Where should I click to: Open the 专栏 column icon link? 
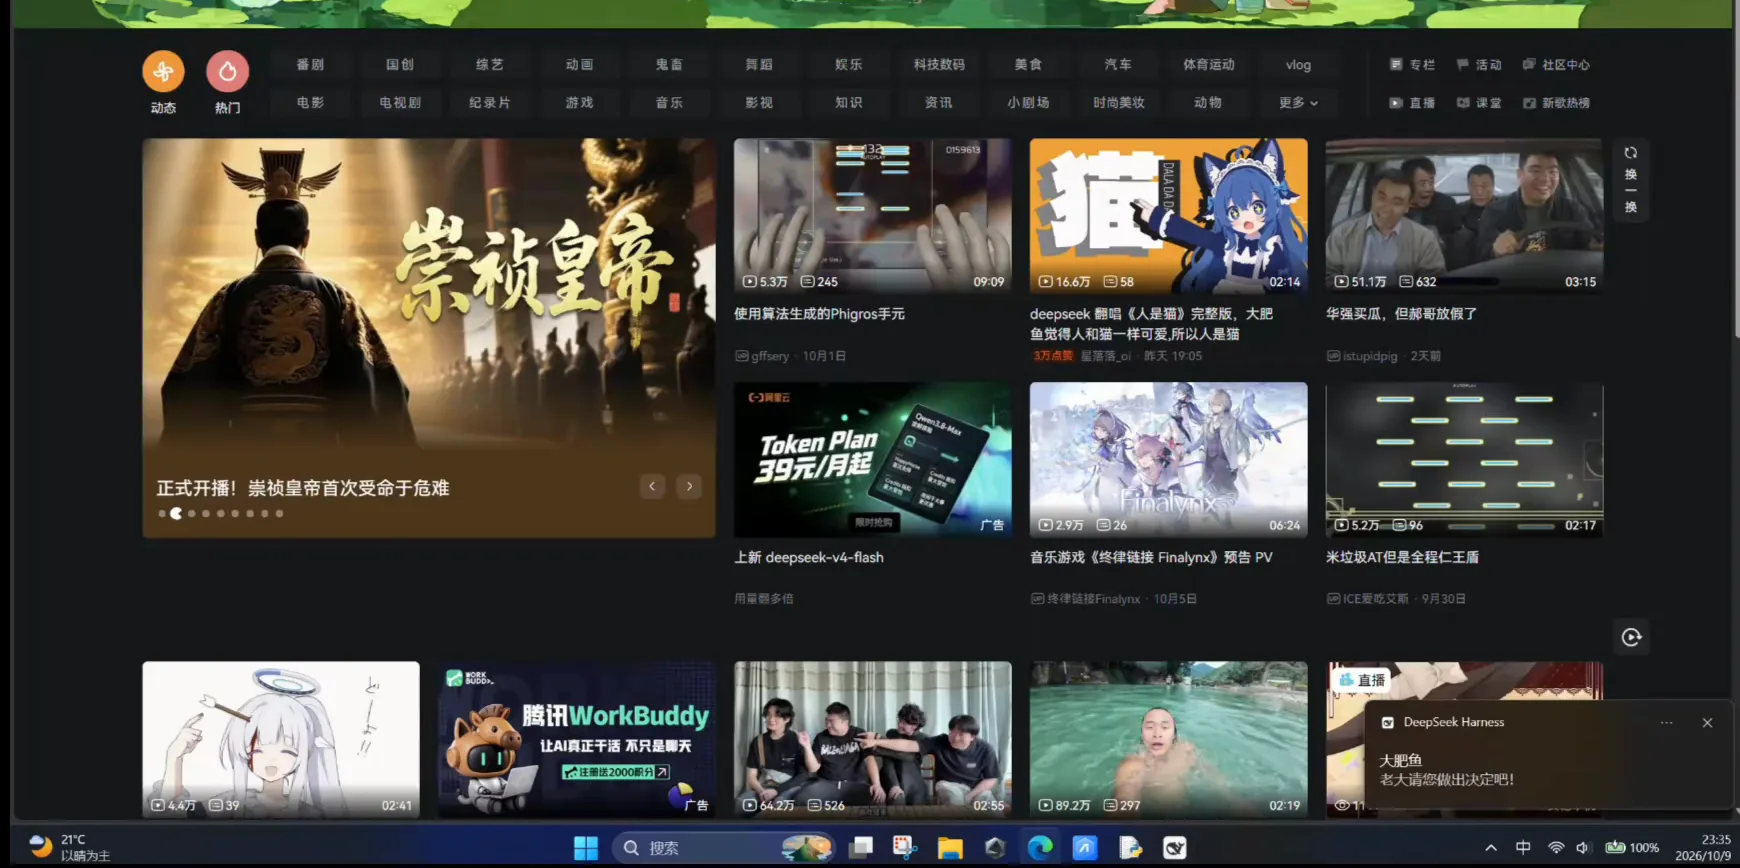pos(1412,64)
